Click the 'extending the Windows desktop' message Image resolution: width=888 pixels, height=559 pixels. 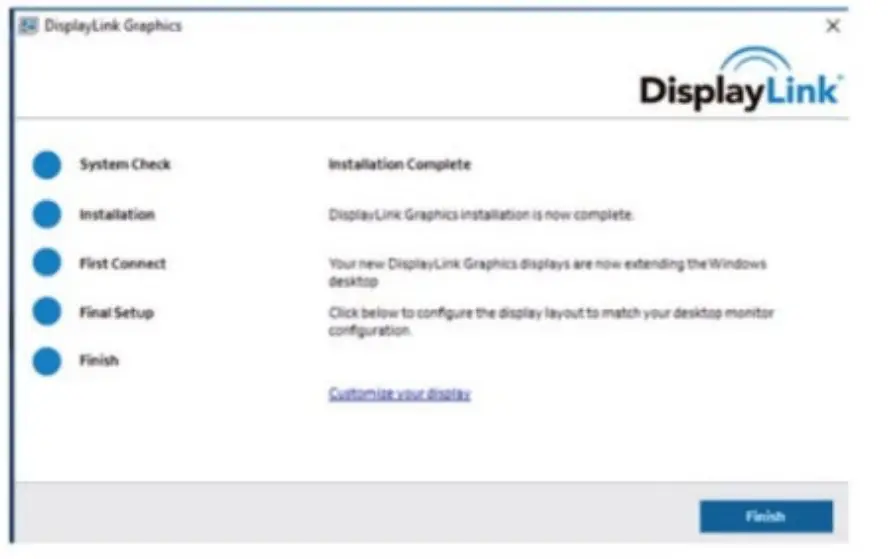(x=548, y=272)
